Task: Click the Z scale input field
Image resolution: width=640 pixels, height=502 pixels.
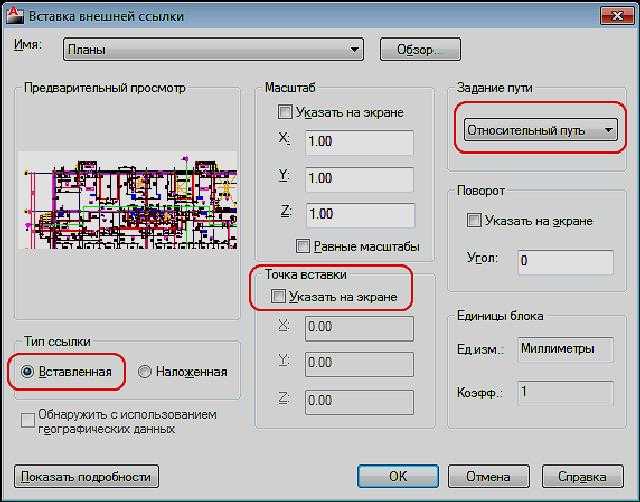Action: (360, 214)
